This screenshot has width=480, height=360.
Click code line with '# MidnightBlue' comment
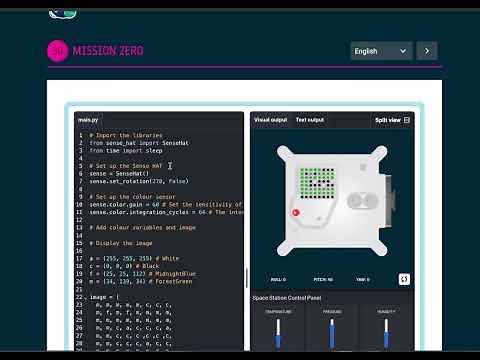click(x=142, y=274)
